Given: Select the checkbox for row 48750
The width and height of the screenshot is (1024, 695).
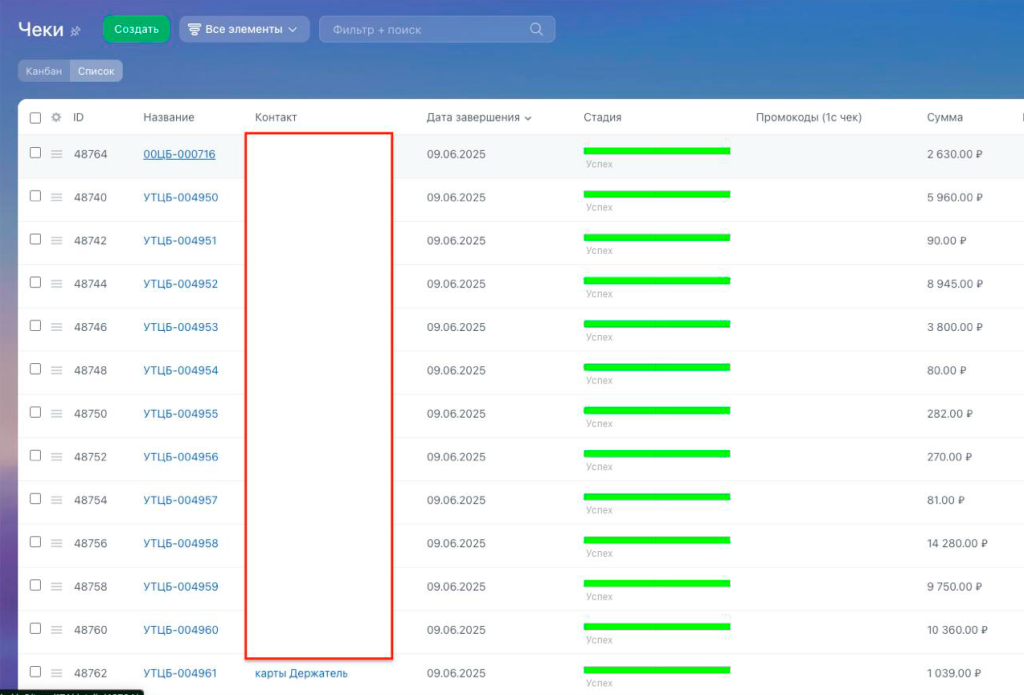Looking at the screenshot, I should [x=35, y=413].
